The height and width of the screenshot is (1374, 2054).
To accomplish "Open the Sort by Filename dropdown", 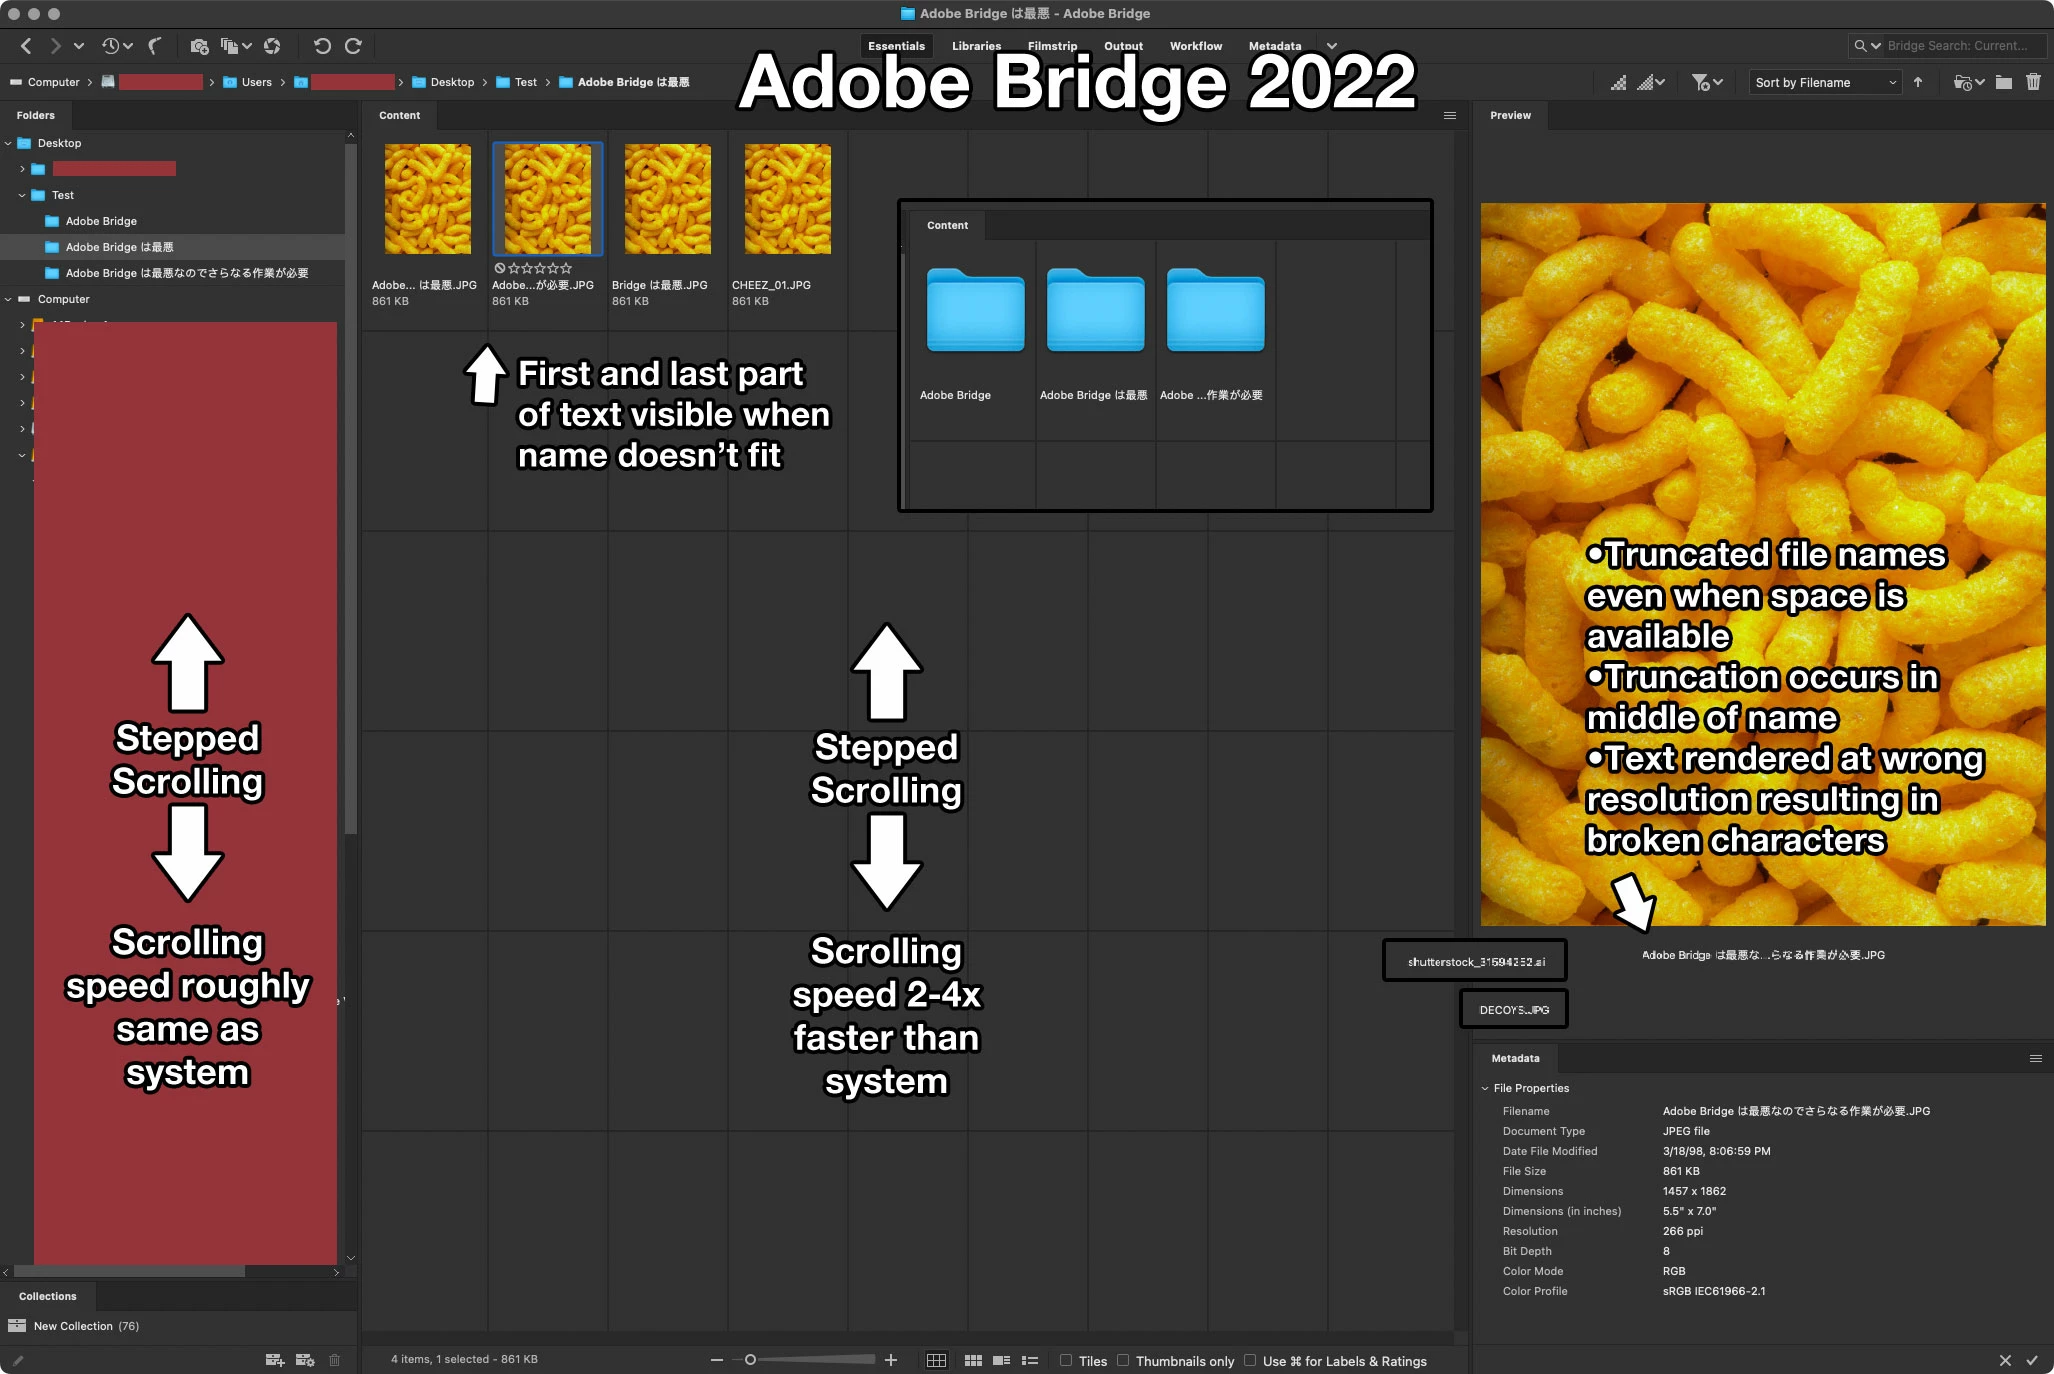I will click(x=1825, y=82).
